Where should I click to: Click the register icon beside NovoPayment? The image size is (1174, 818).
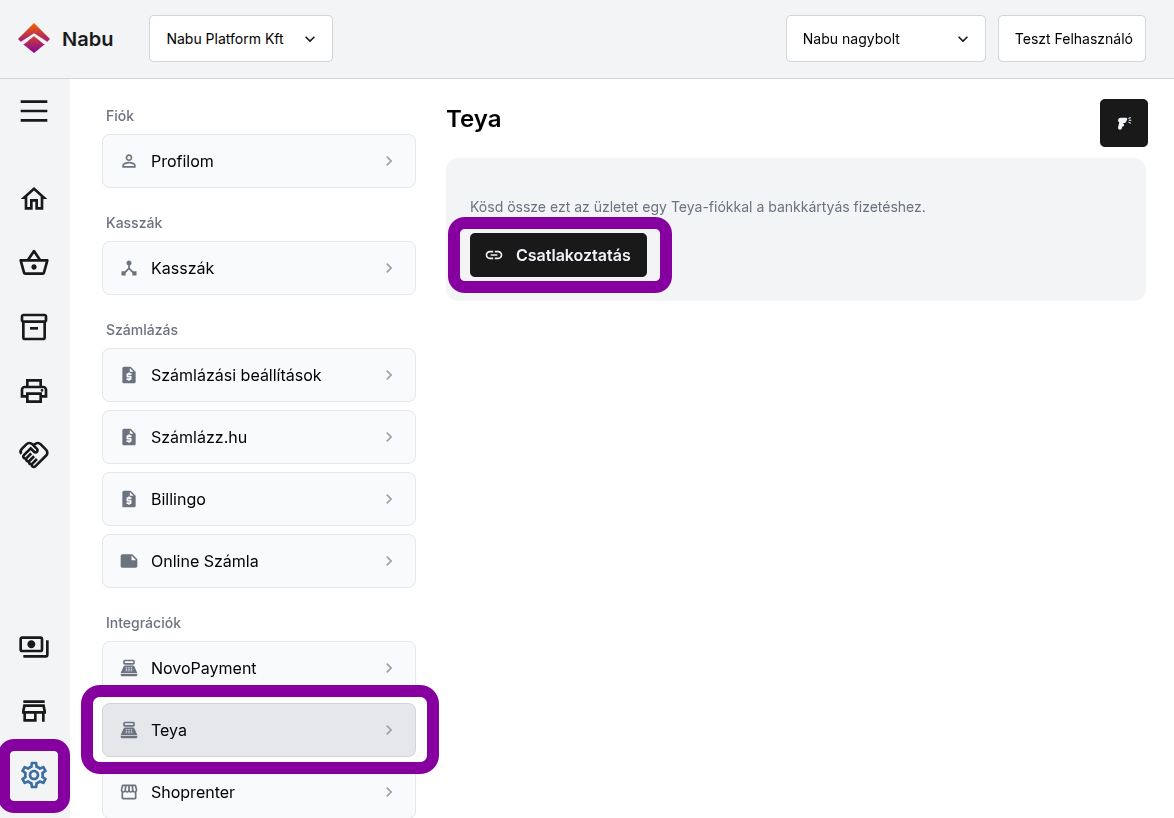(x=129, y=668)
